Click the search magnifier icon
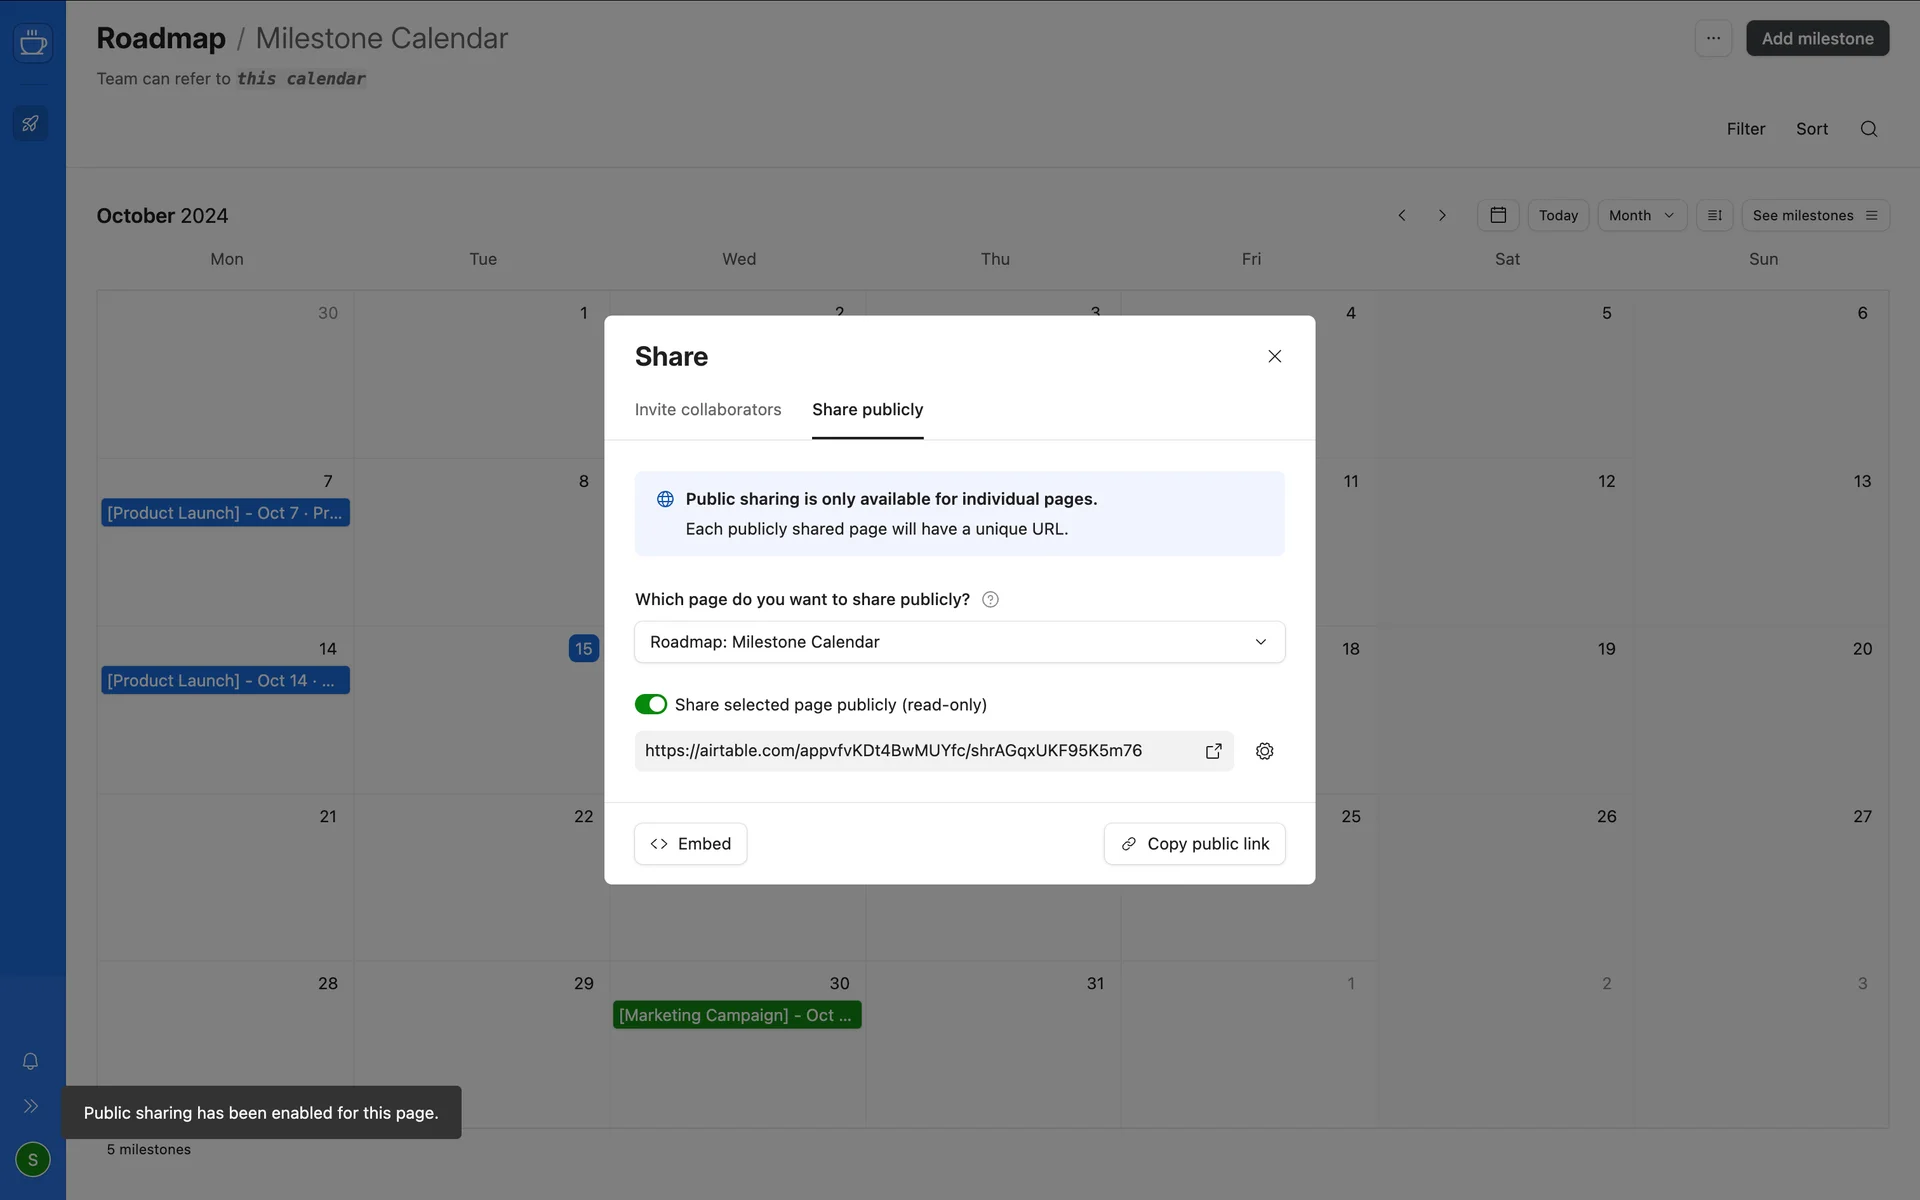Viewport: 1920px width, 1200px height. coord(1868,129)
